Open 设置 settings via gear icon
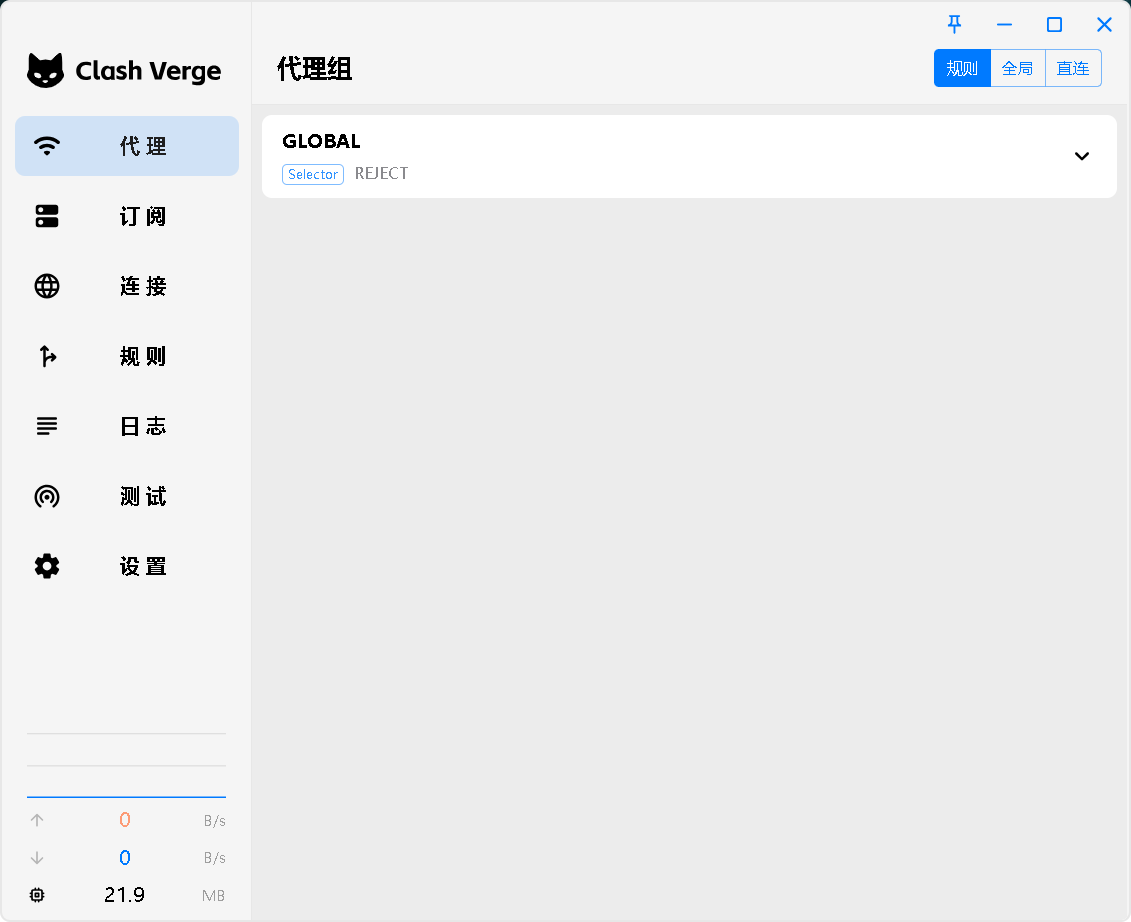 (46, 566)
